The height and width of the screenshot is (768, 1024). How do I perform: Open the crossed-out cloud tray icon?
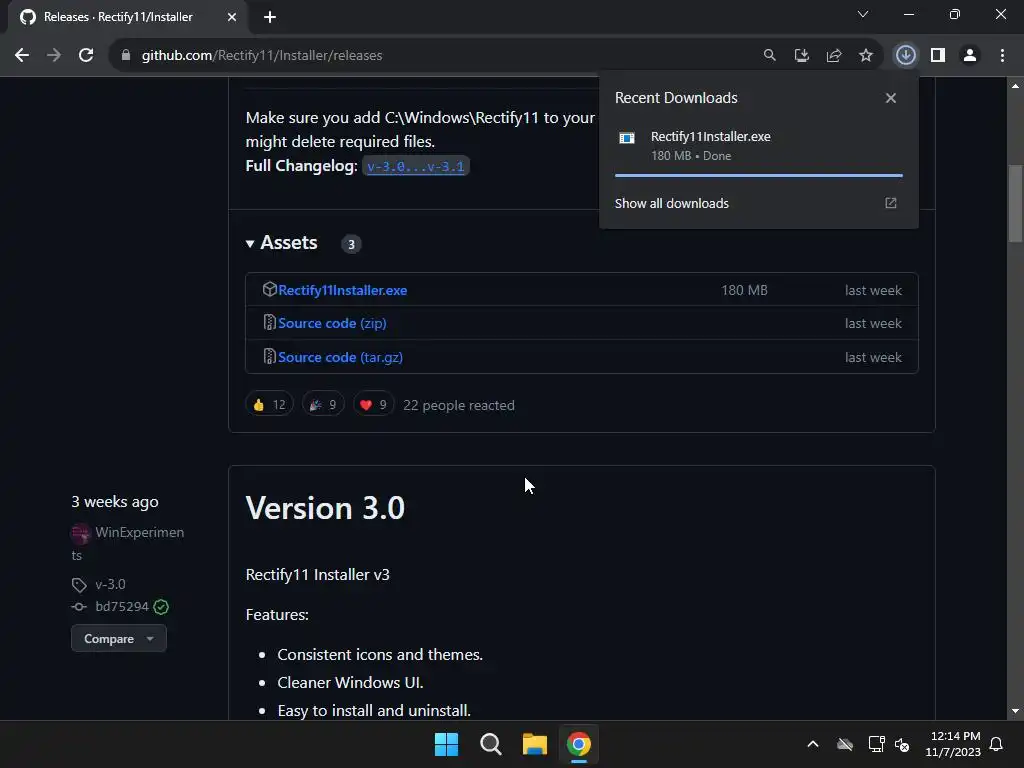coord(845,744)
